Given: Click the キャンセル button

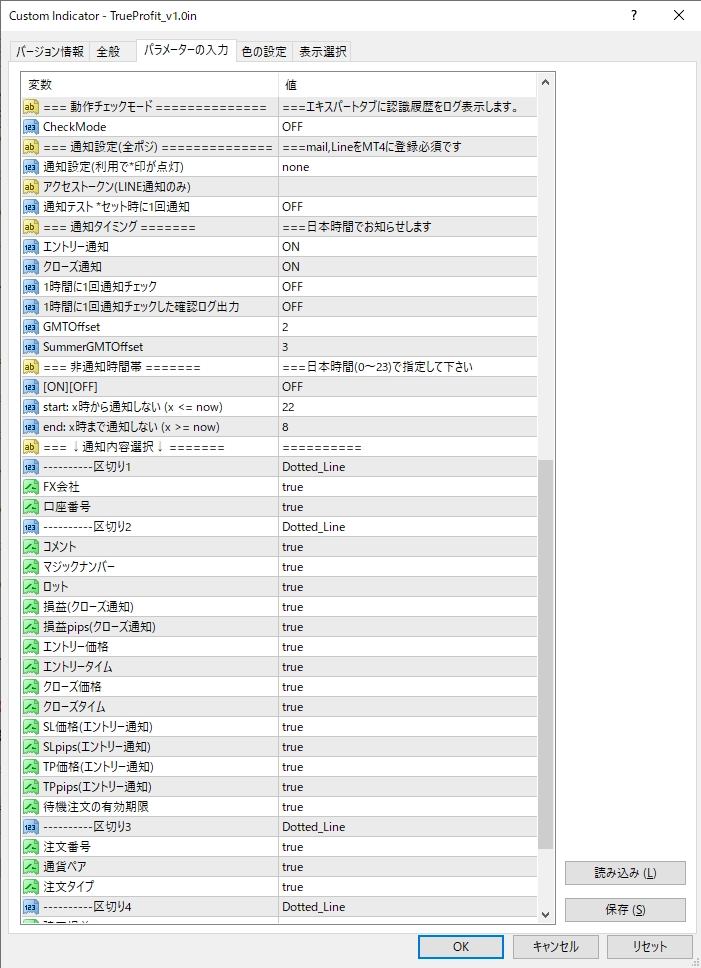Looking at the screenshot, I should [555, 946].
